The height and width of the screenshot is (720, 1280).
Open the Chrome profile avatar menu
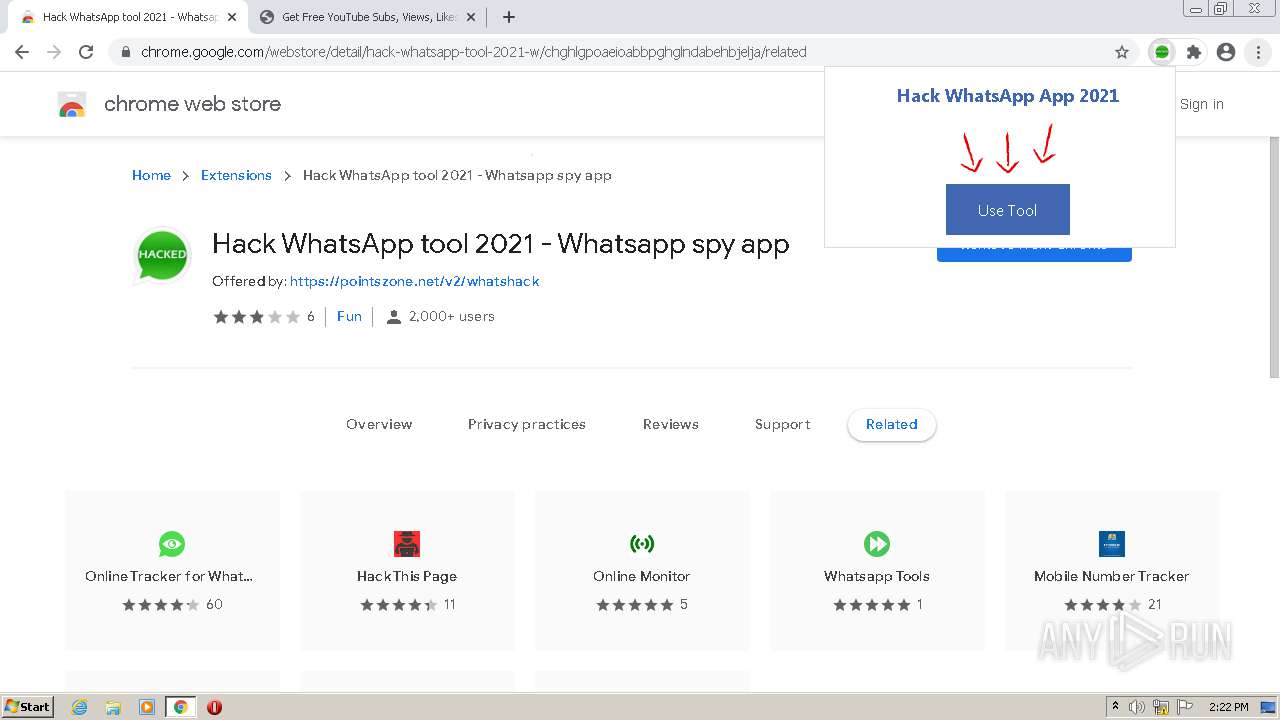coord(1226,52)
